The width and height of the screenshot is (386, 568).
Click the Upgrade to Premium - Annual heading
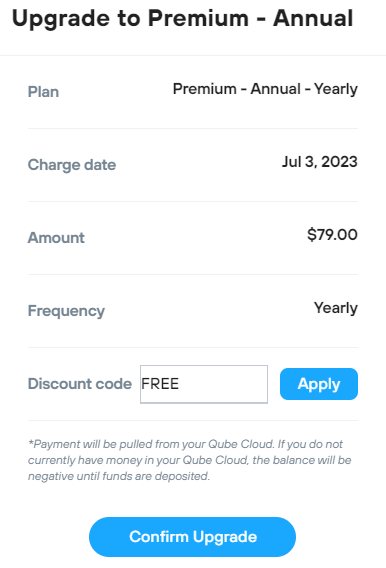182,18
